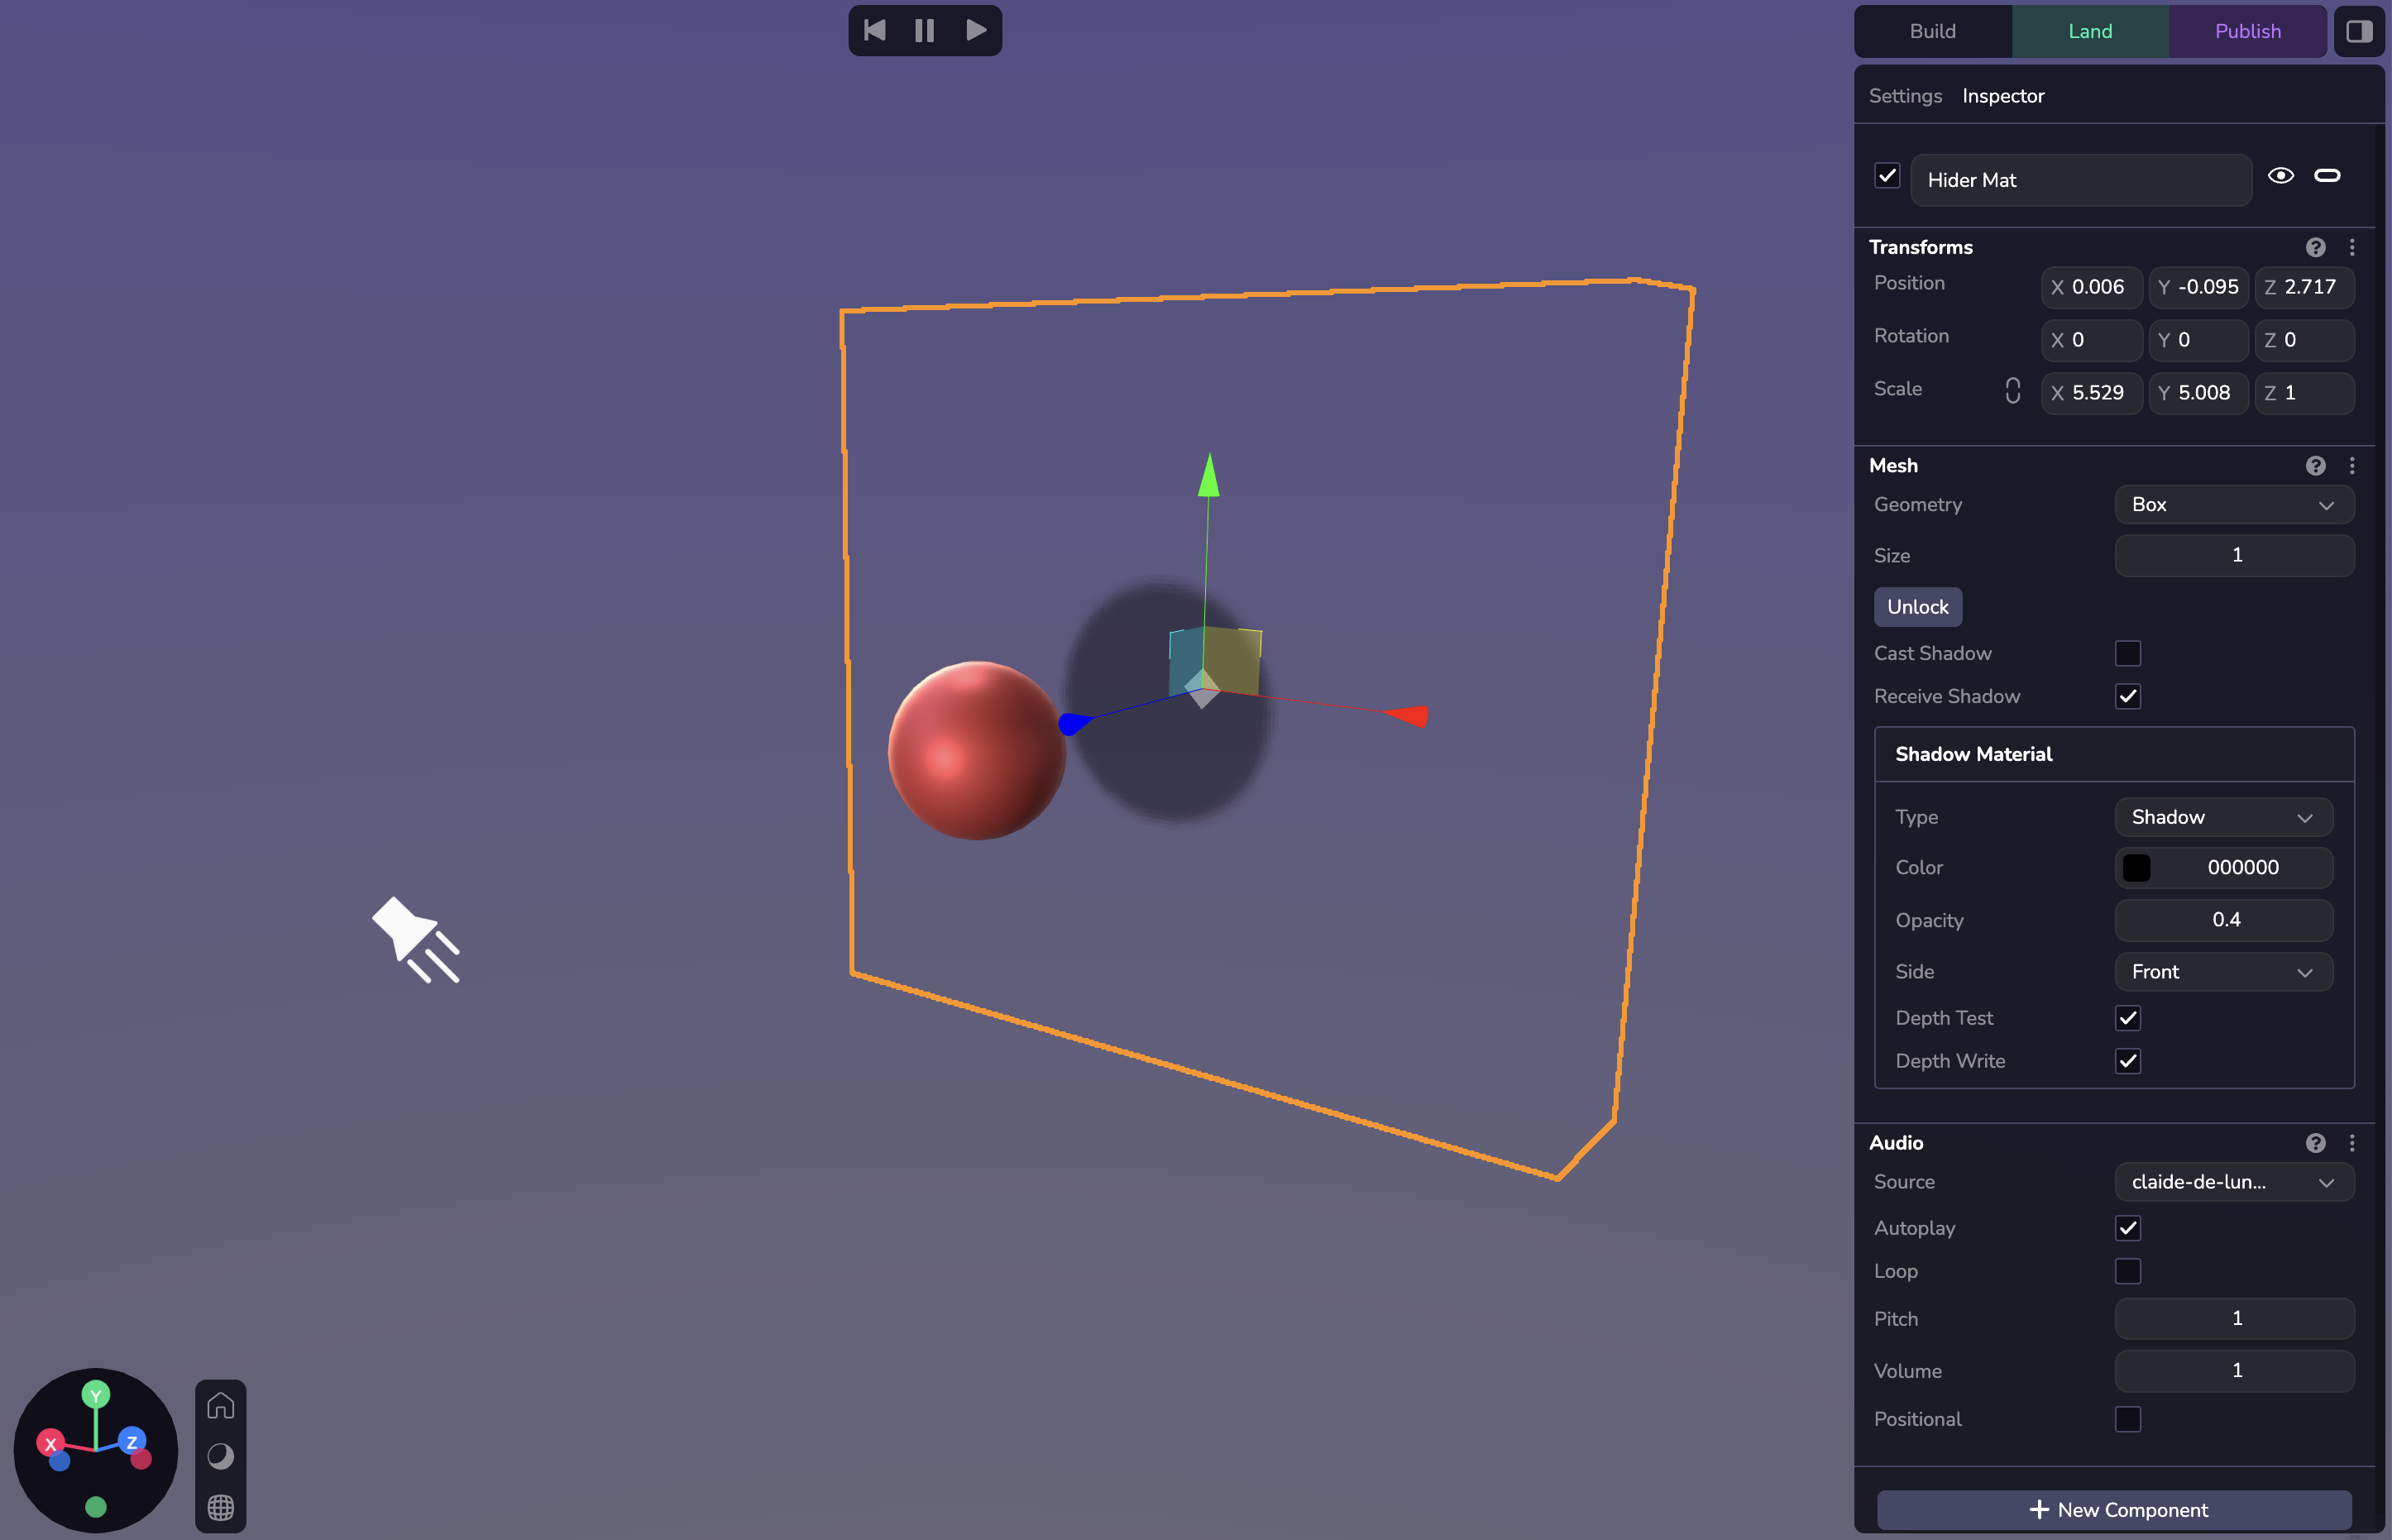2392x1540 pixels.
Task: Click the Unlock button
Action: click(x=1917, y=607)
